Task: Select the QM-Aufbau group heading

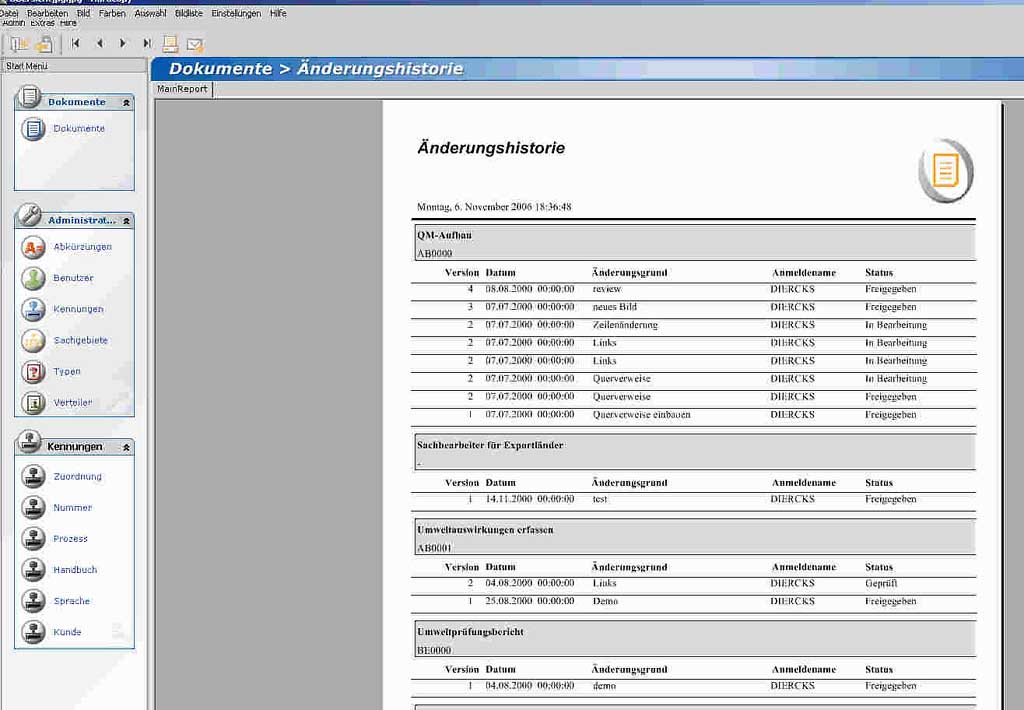Action: (x=444, y=235)
